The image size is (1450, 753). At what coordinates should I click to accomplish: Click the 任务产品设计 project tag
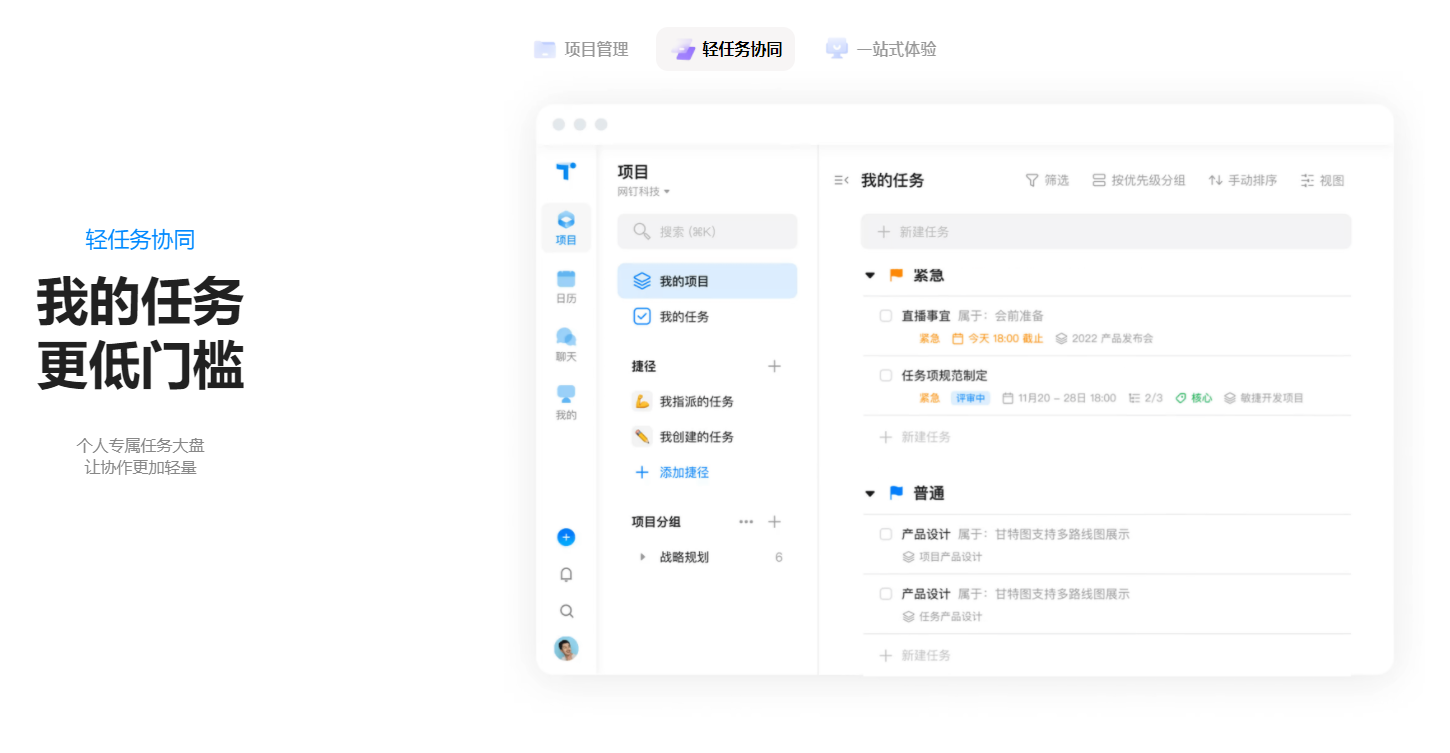point(942,616)
